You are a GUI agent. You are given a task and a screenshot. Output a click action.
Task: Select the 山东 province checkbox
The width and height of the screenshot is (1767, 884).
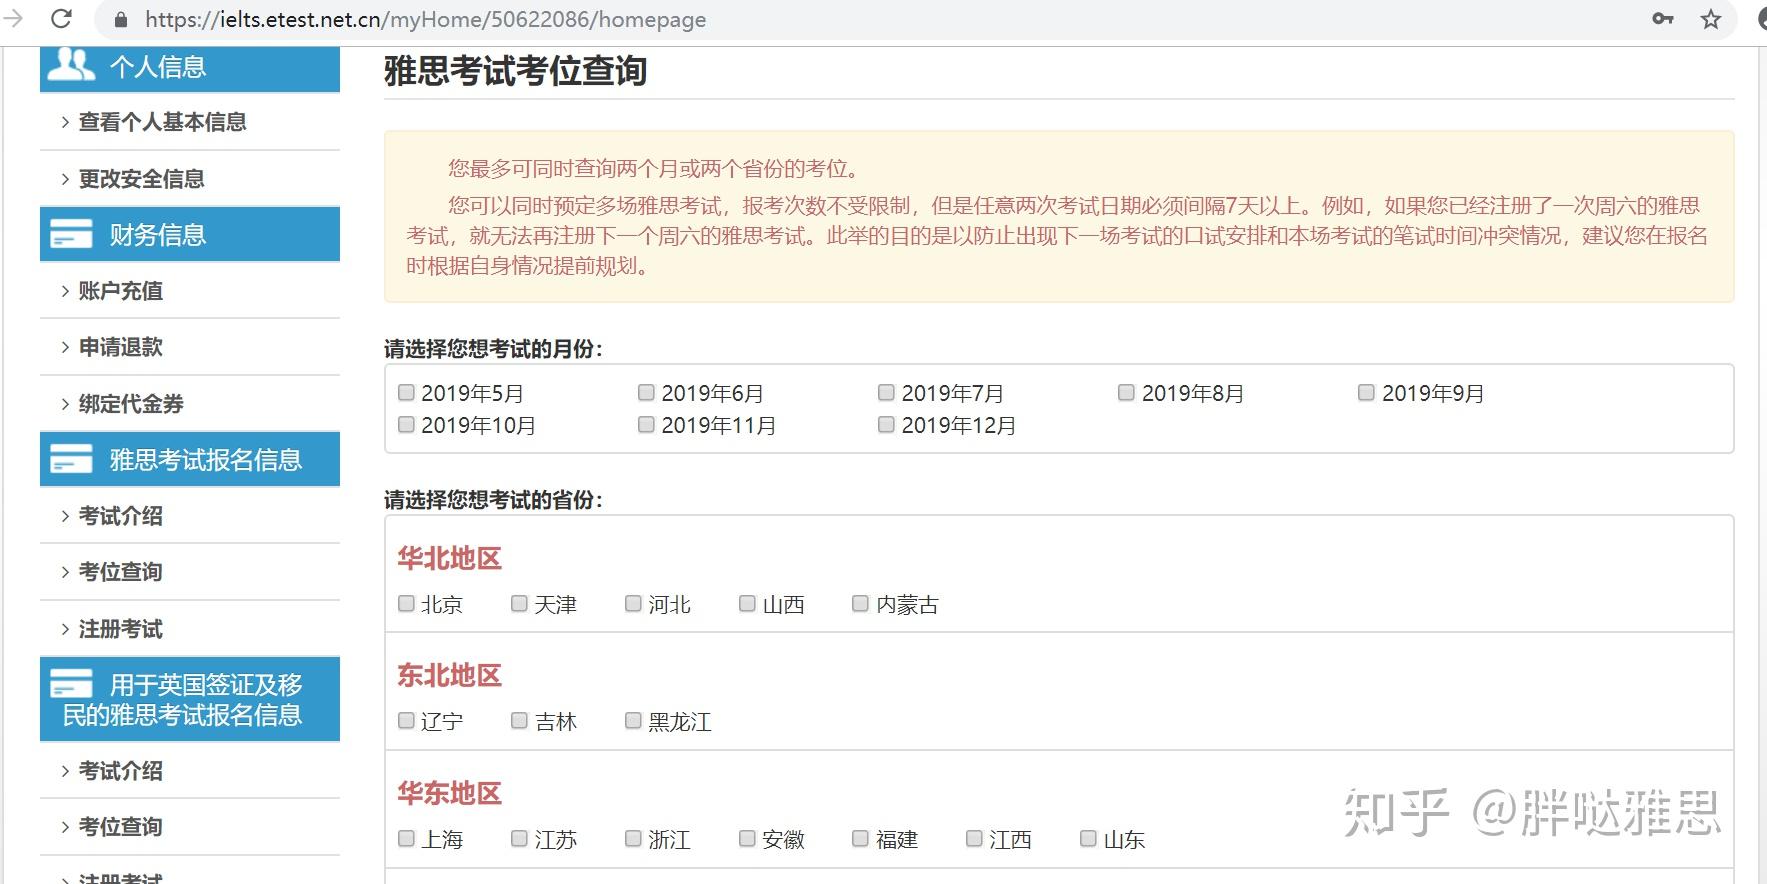pyautogui.click(x=1088, y=838)
